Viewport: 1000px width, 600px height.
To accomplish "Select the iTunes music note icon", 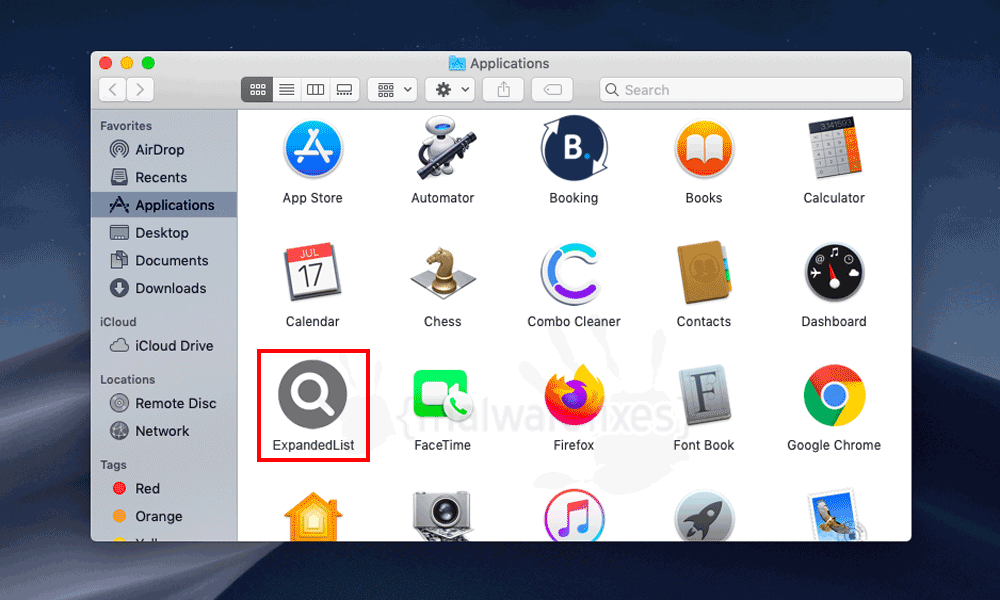I will [574, 515].
